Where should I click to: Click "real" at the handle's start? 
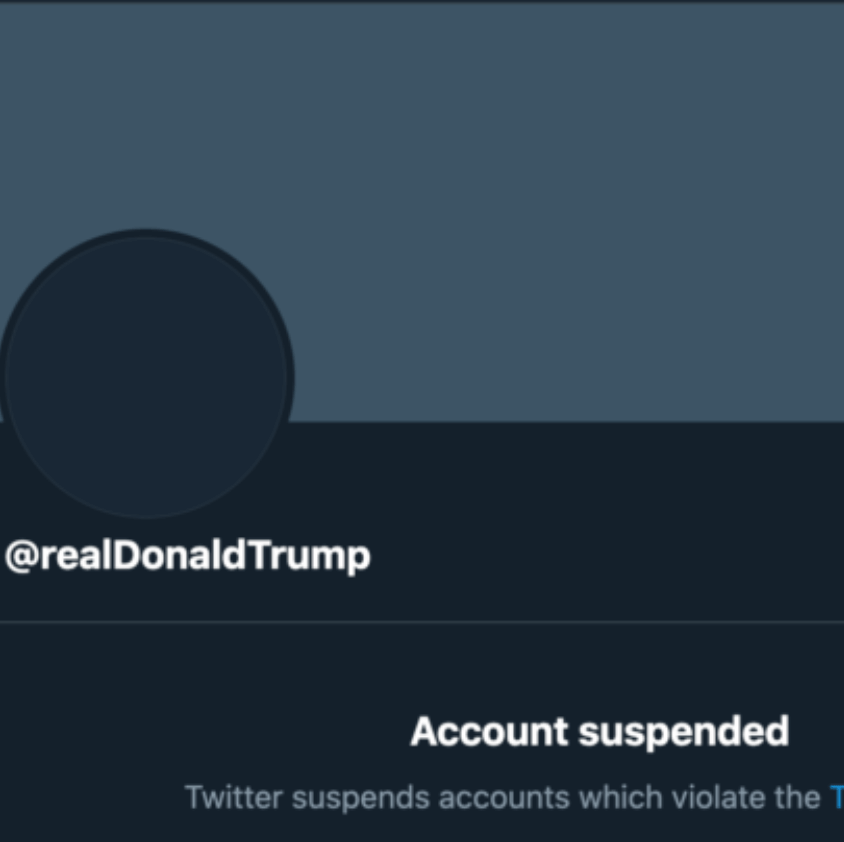[x=73, y=555]
